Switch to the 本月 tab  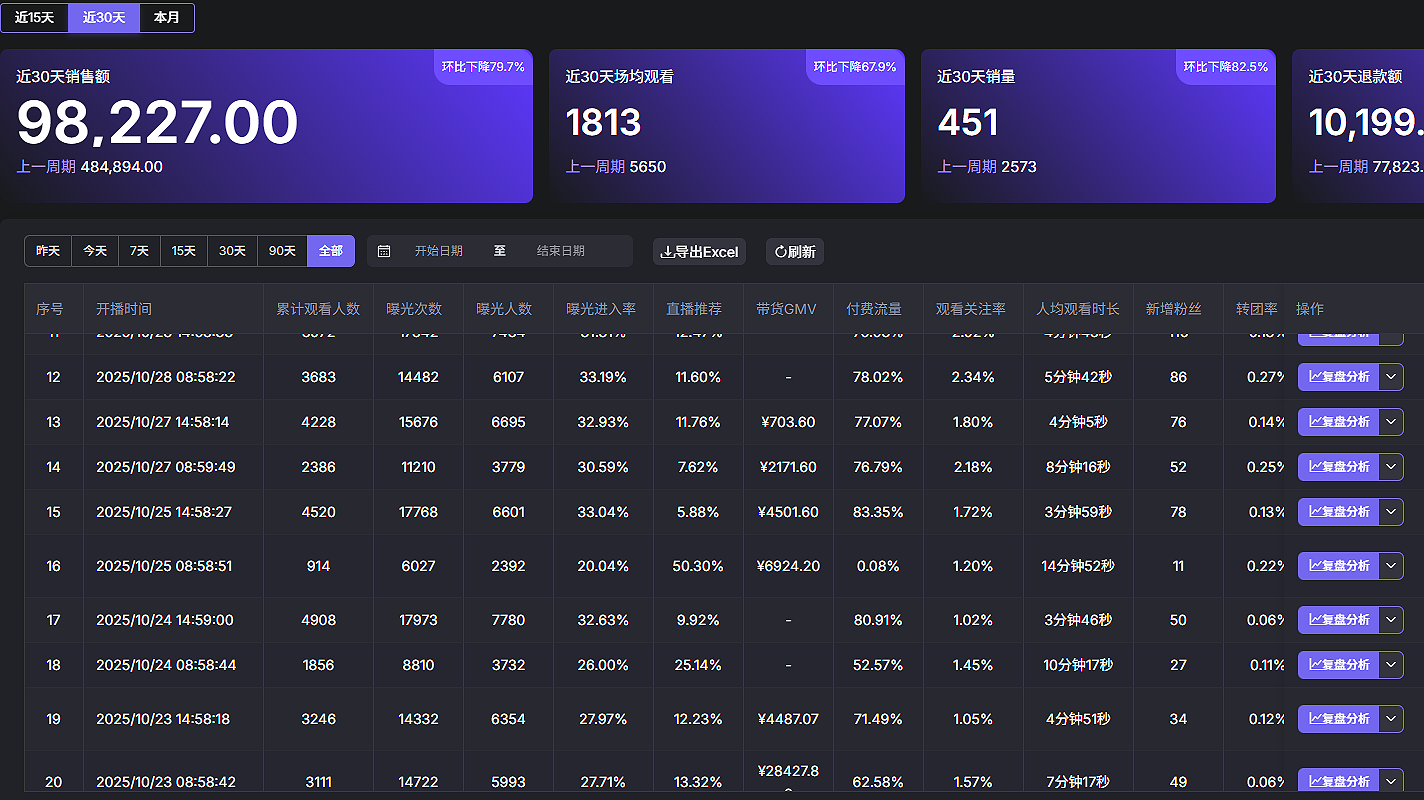point(167,18)
